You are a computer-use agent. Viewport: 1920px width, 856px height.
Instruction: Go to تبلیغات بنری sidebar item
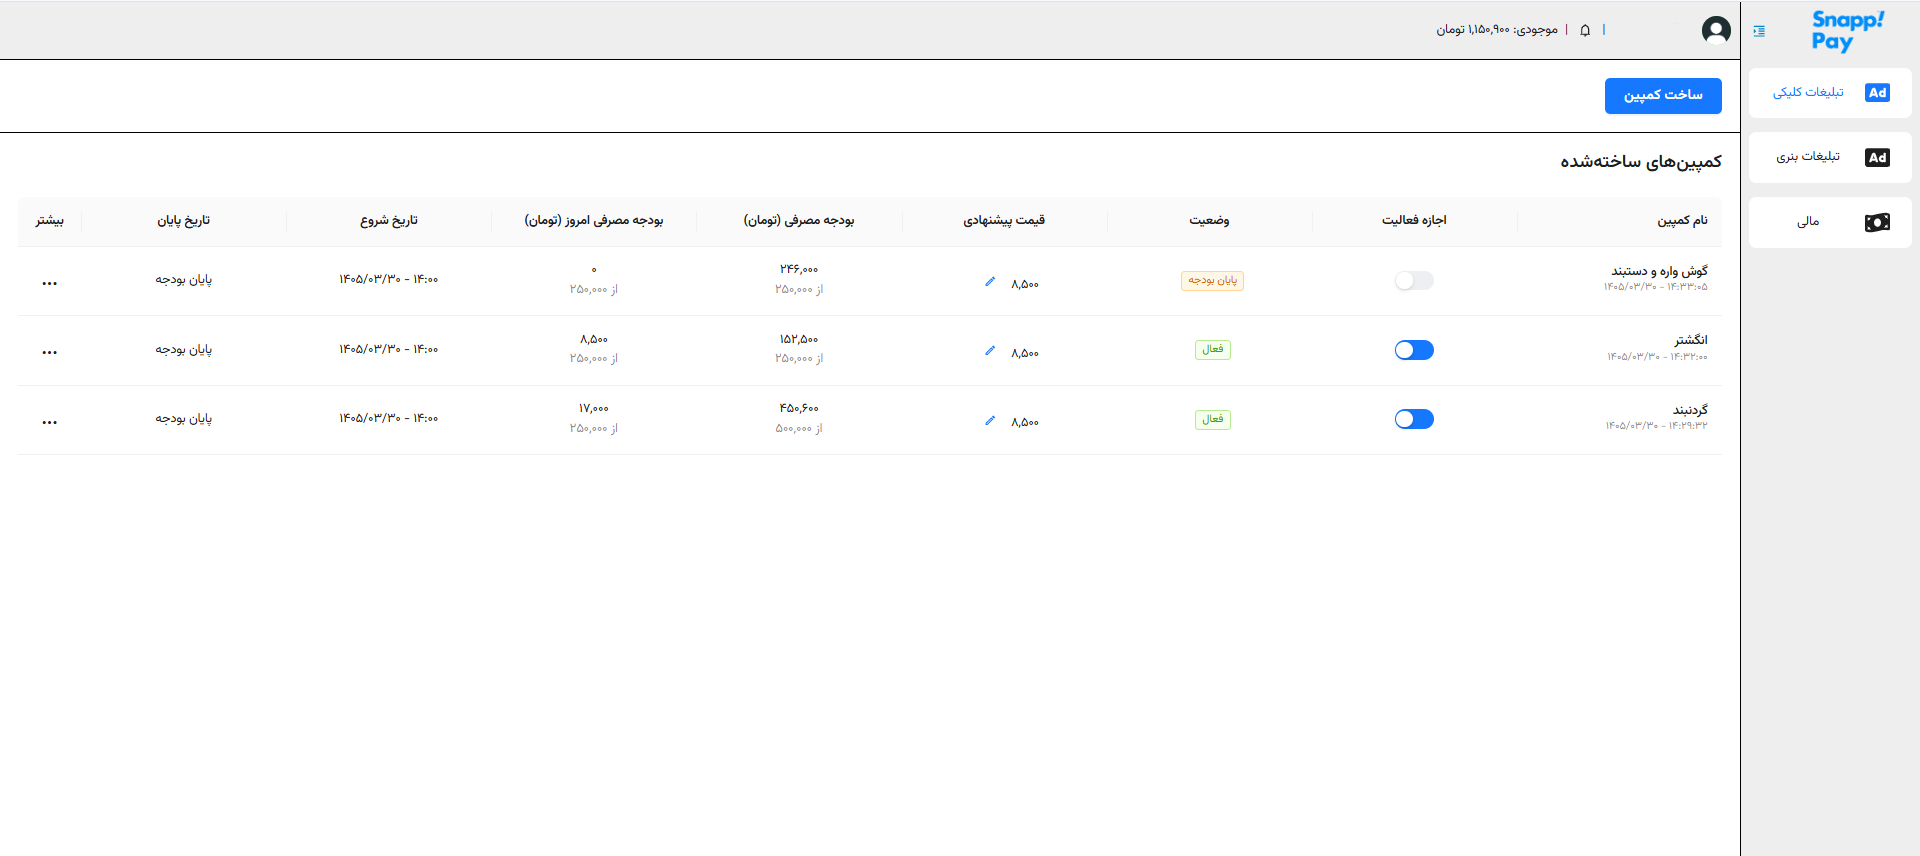click(1829, 157)
